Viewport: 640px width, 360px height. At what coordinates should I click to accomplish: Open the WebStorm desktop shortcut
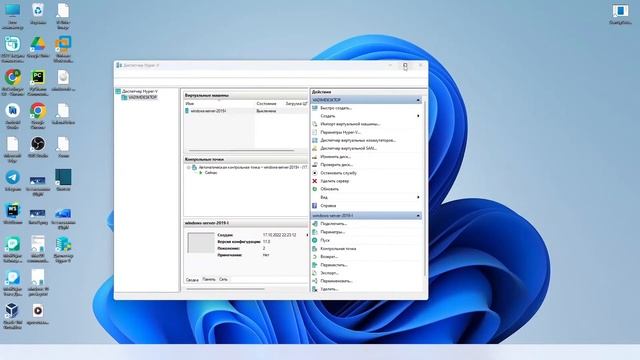point(13,214)
